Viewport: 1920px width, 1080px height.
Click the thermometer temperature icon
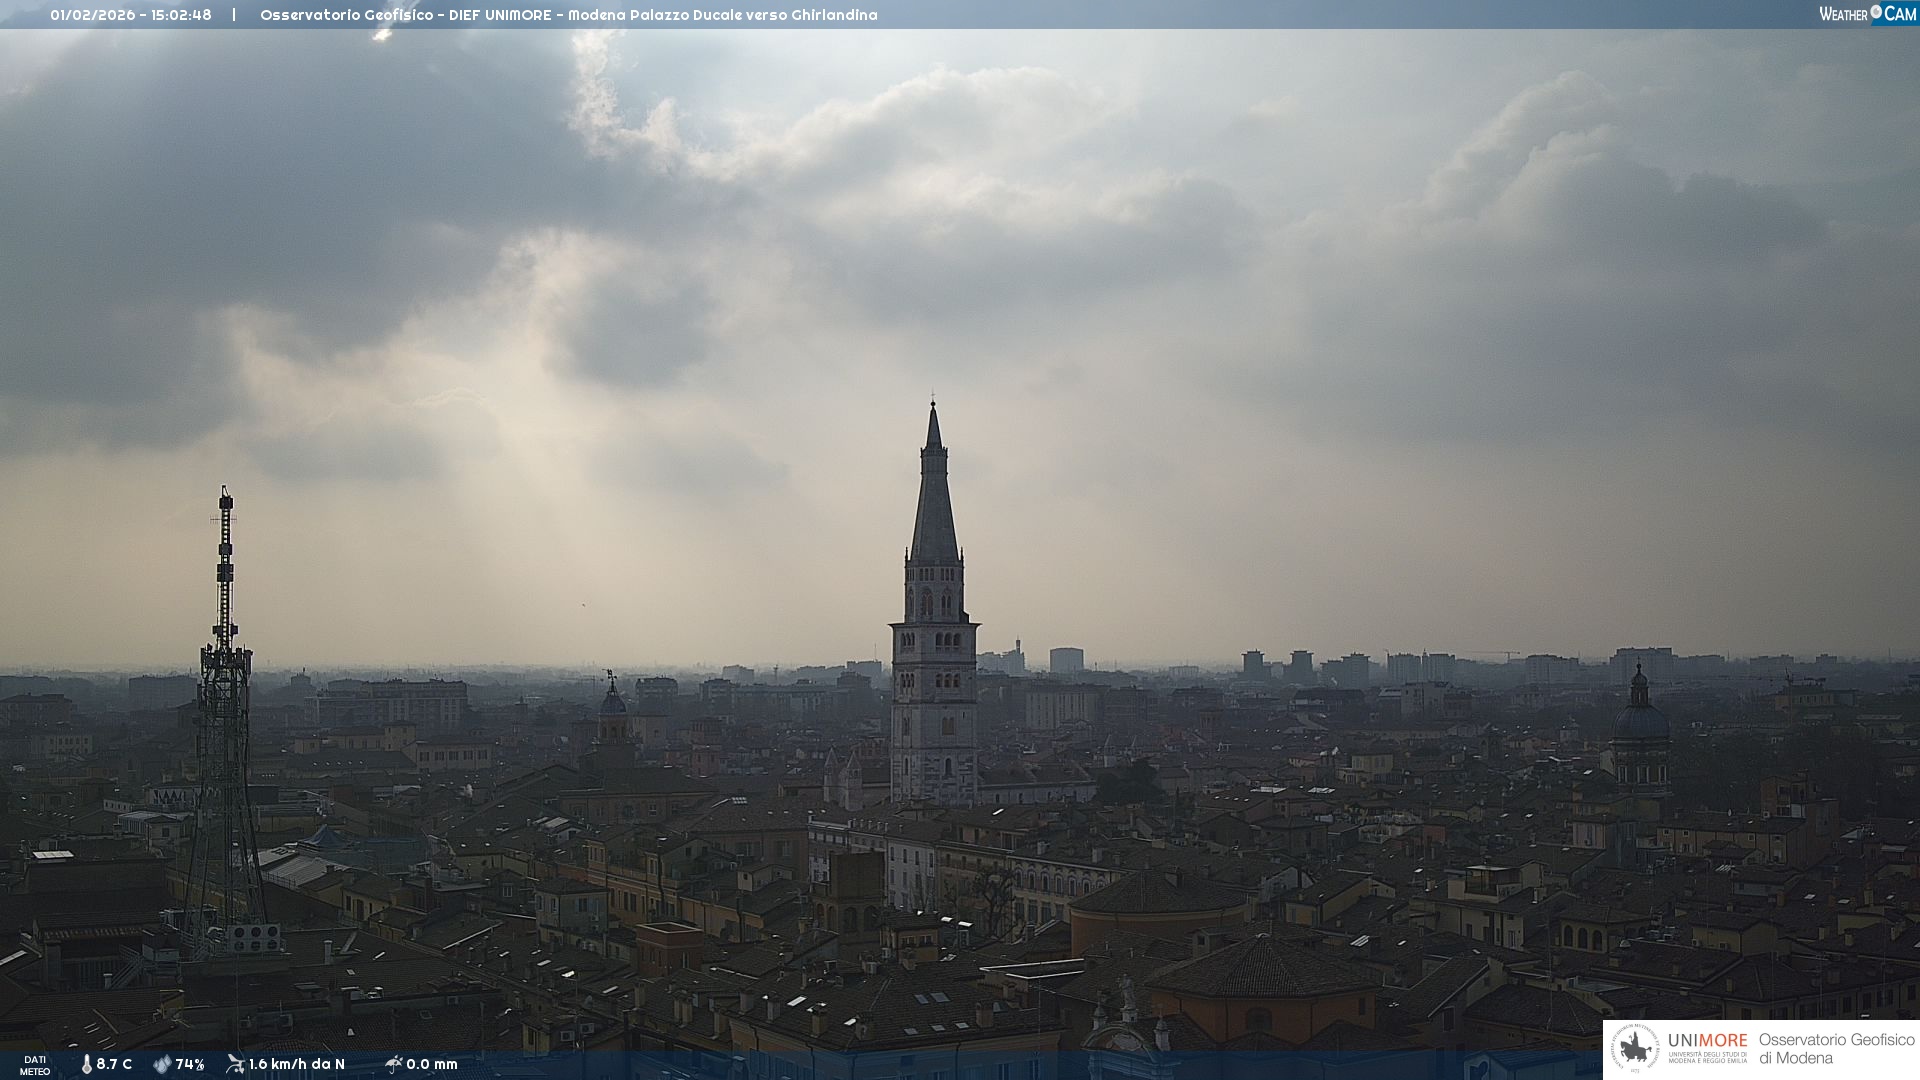click(87, 1064)
